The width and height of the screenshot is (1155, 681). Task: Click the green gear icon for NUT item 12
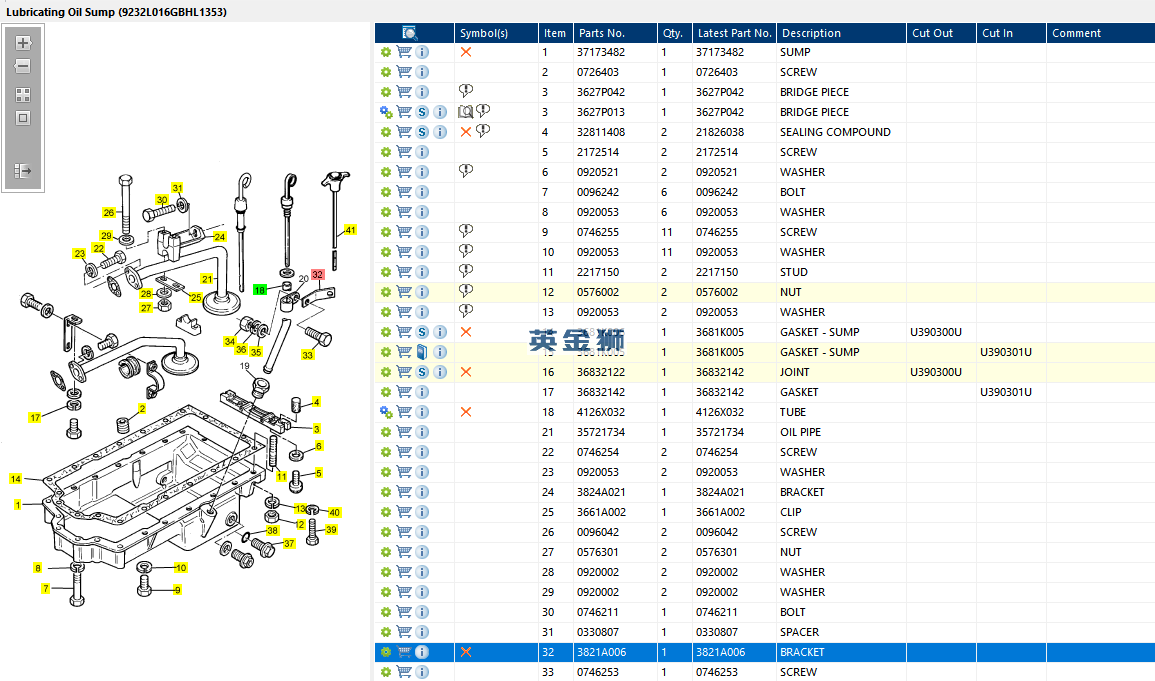pos(386,292)
